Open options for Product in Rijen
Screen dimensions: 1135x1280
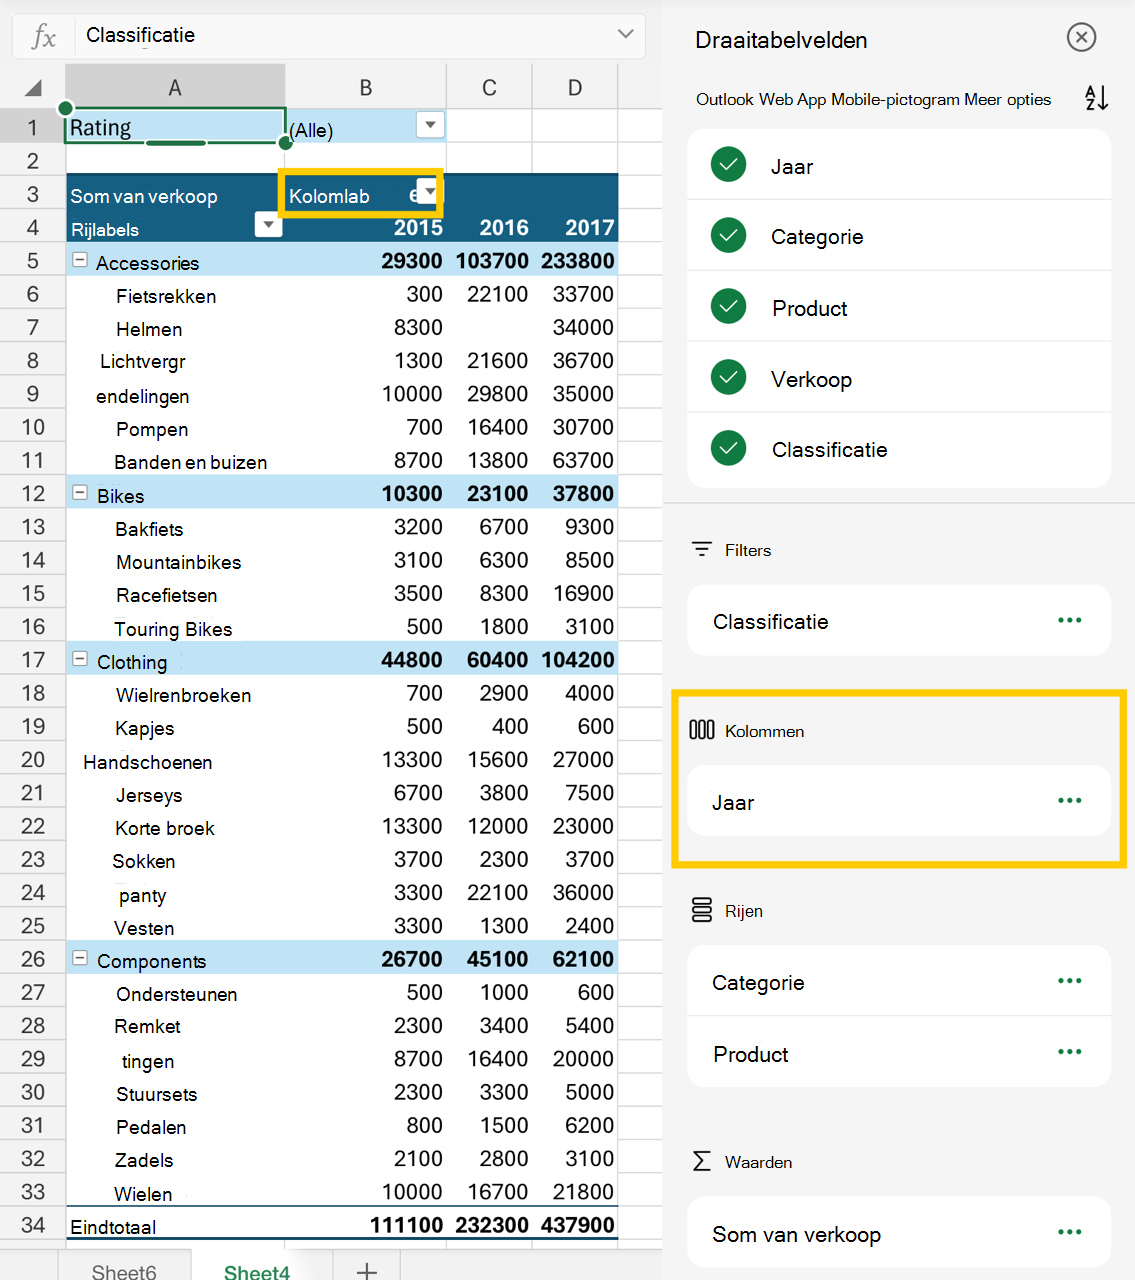(x=1069, y=1051)
